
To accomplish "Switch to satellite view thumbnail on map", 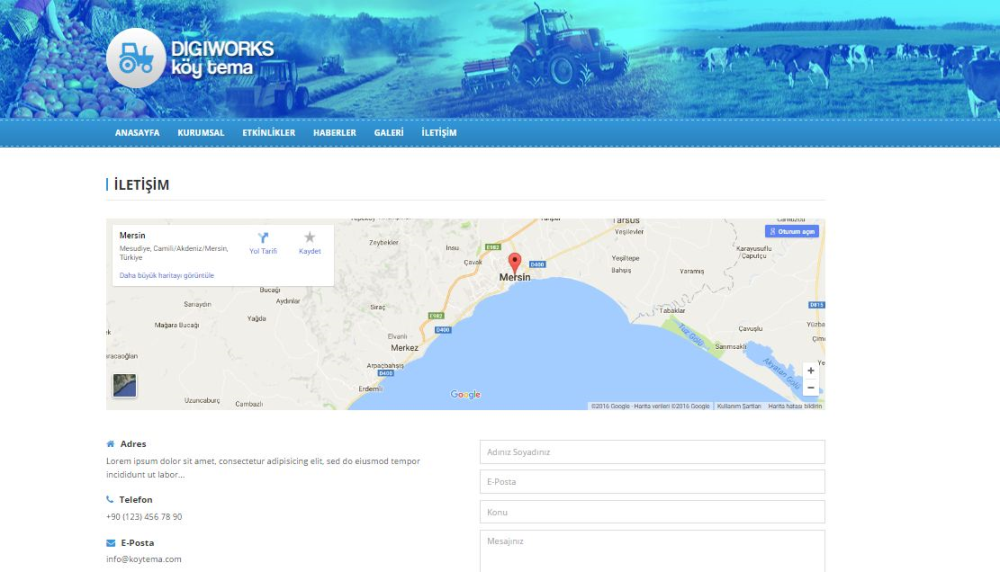I will point(124,385).
